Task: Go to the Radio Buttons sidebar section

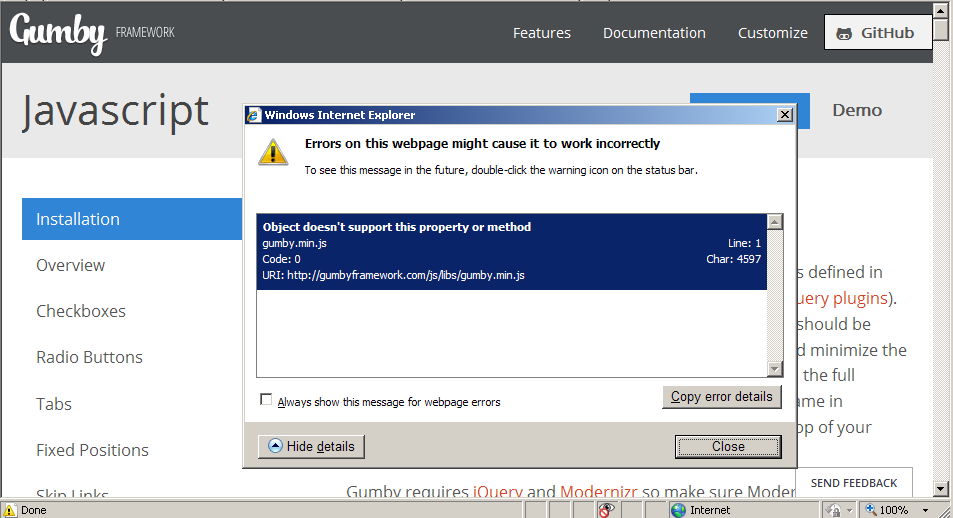Action: (x=89, y=357)
